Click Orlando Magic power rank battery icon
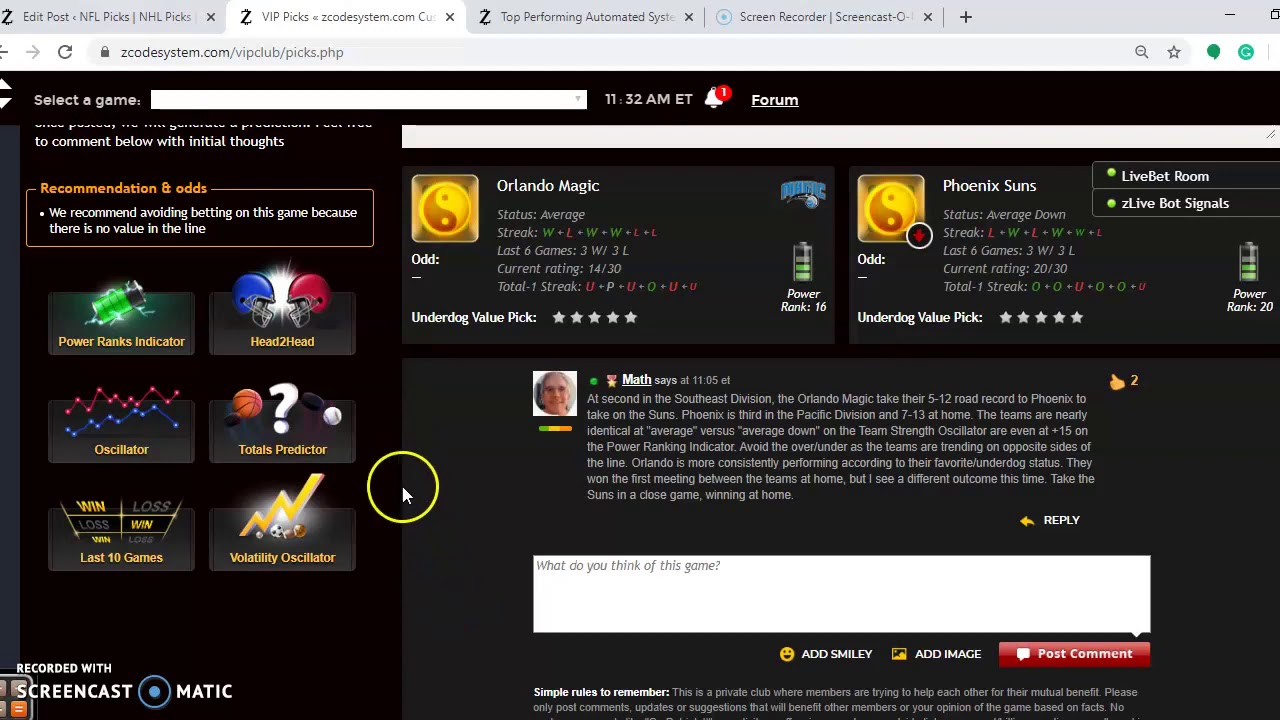Image resolution: width=1280 pixels, height=720 pixels. point(803,262)
